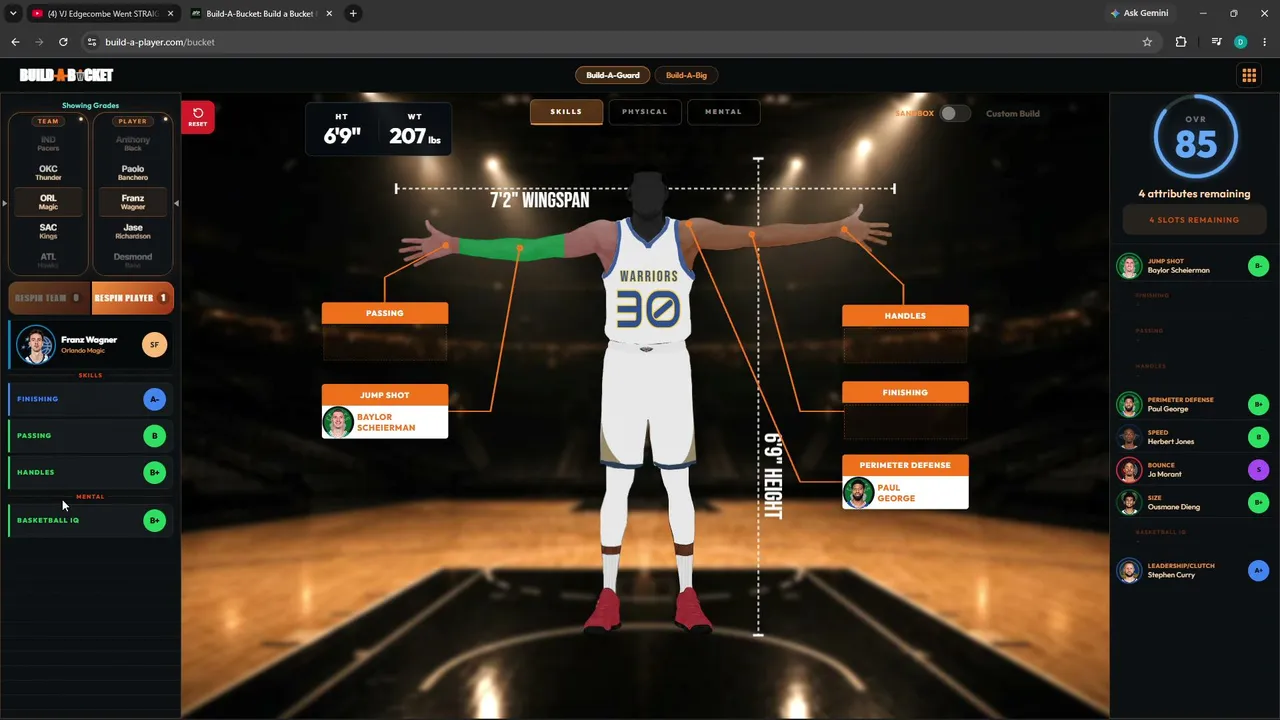Open the browser media controls icon
The width and height of the screenshot is (1280, 720).
tap(1216, 42)
